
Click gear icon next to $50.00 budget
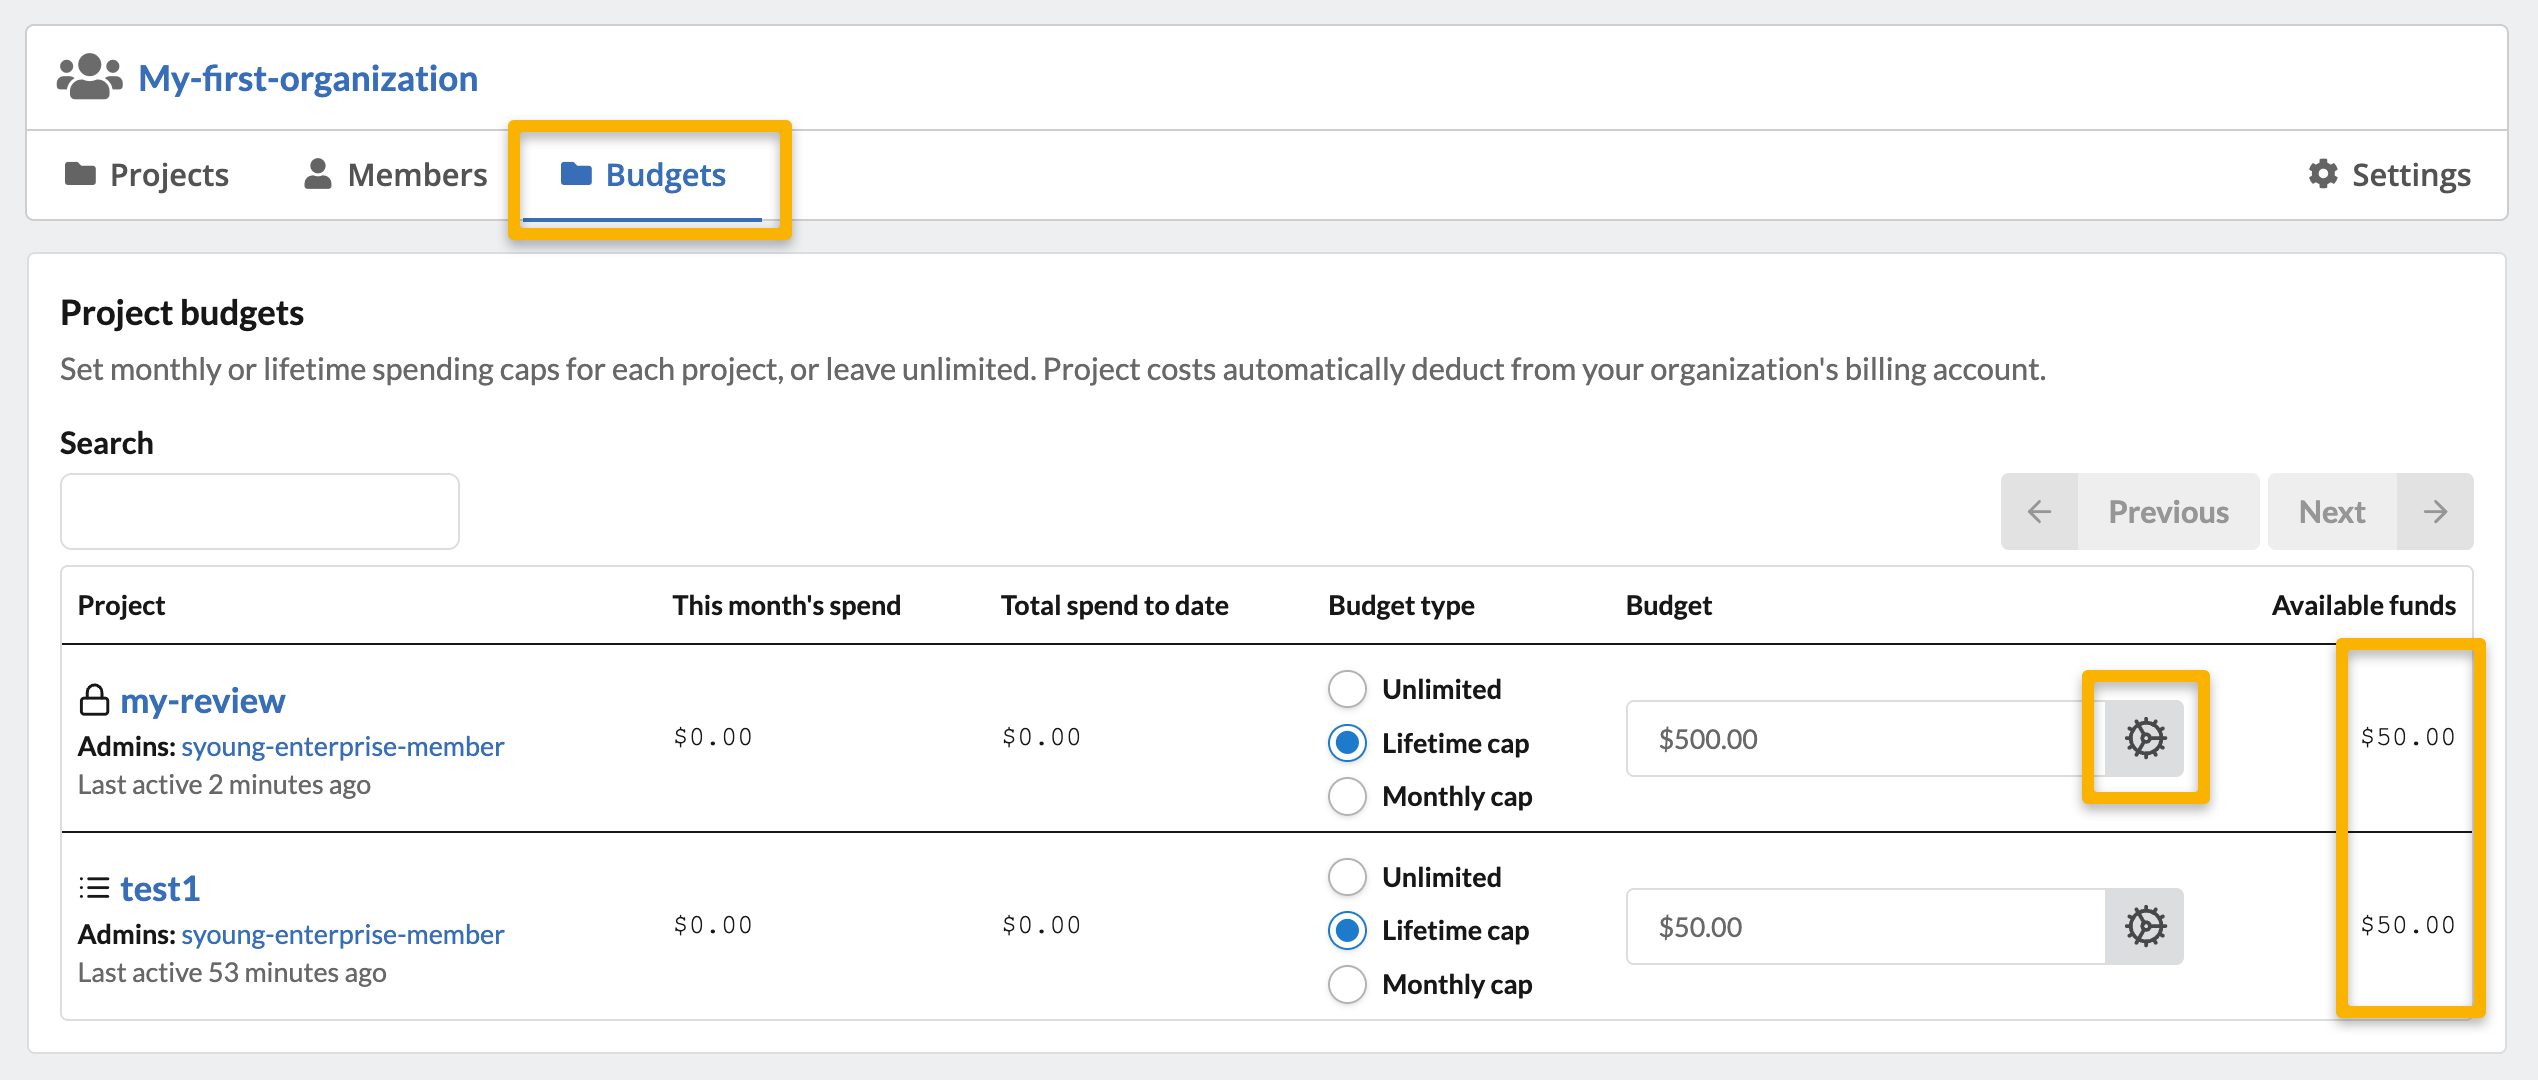click(x=2144, y=927)
